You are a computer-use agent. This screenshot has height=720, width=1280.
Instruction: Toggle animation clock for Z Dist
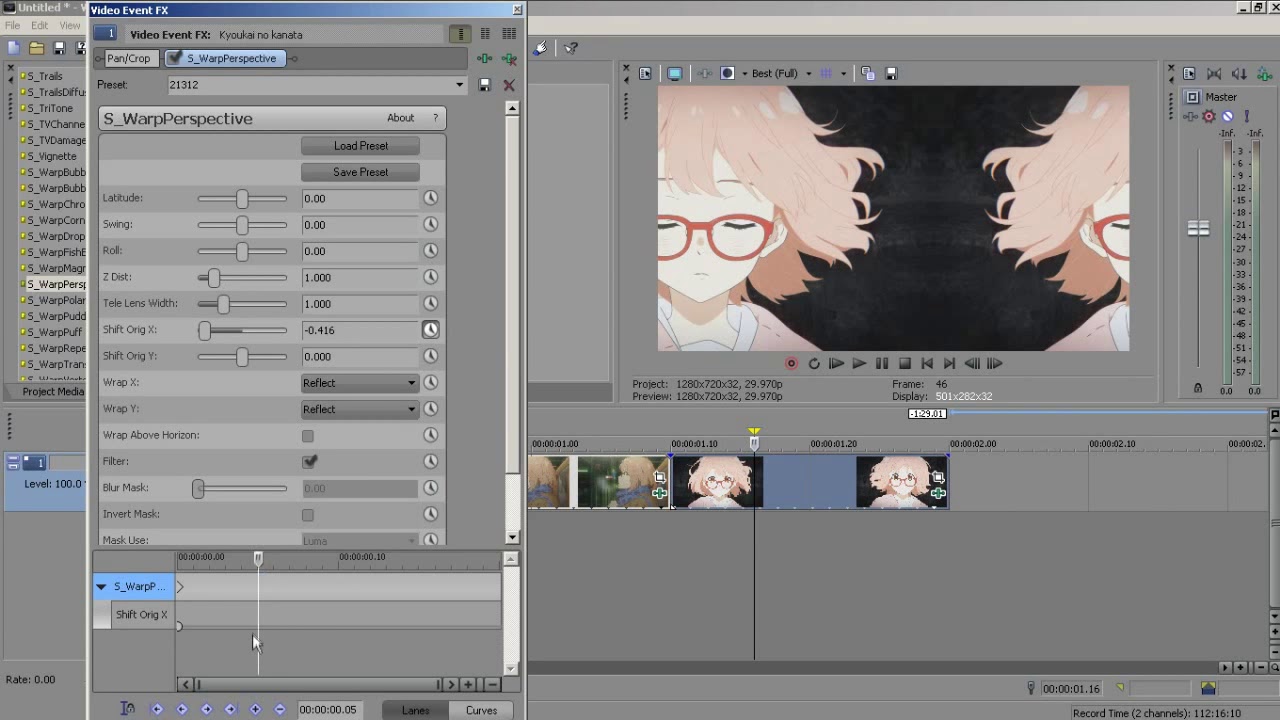click(x=430, y=277)
